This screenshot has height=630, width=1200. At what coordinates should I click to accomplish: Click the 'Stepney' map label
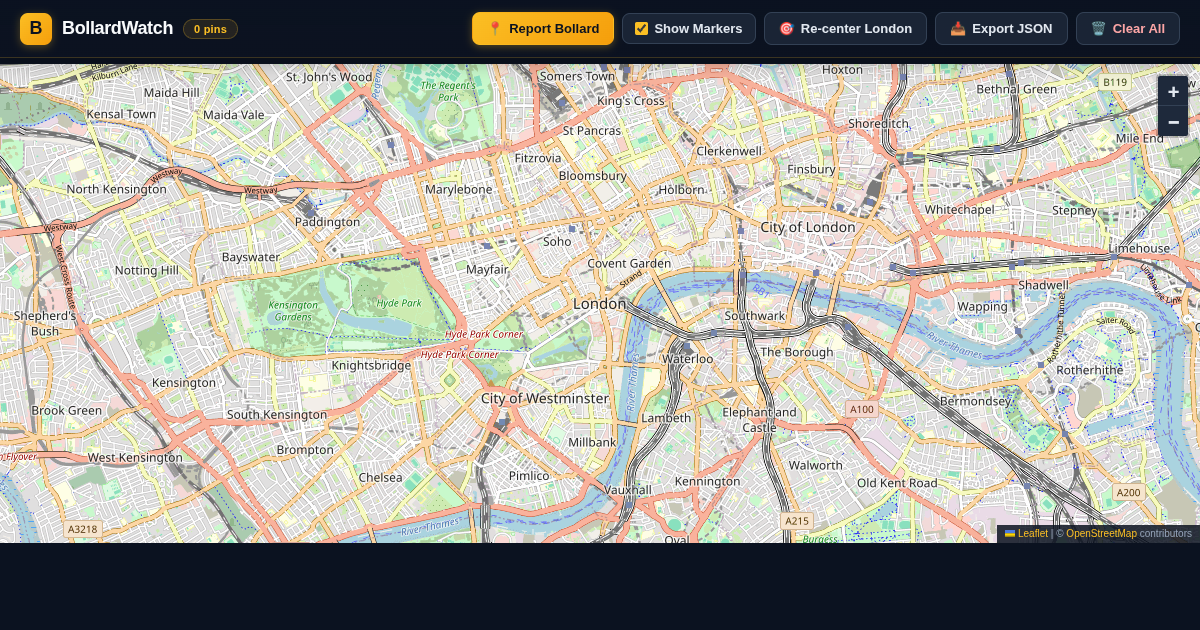[1075, 210]
